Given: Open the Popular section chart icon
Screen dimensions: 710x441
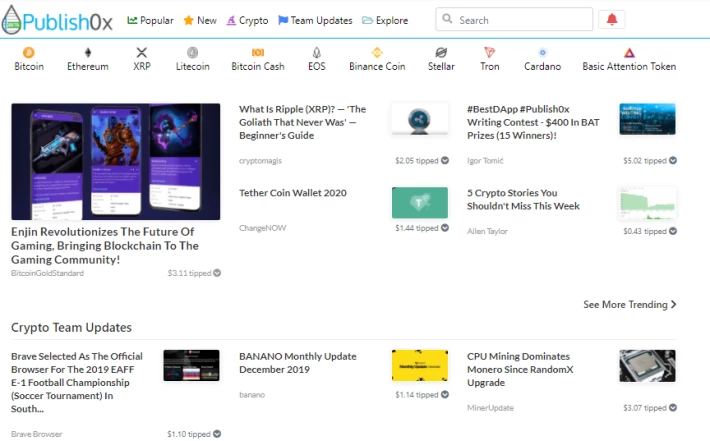Looking at the screenshot, I should 132,20.
